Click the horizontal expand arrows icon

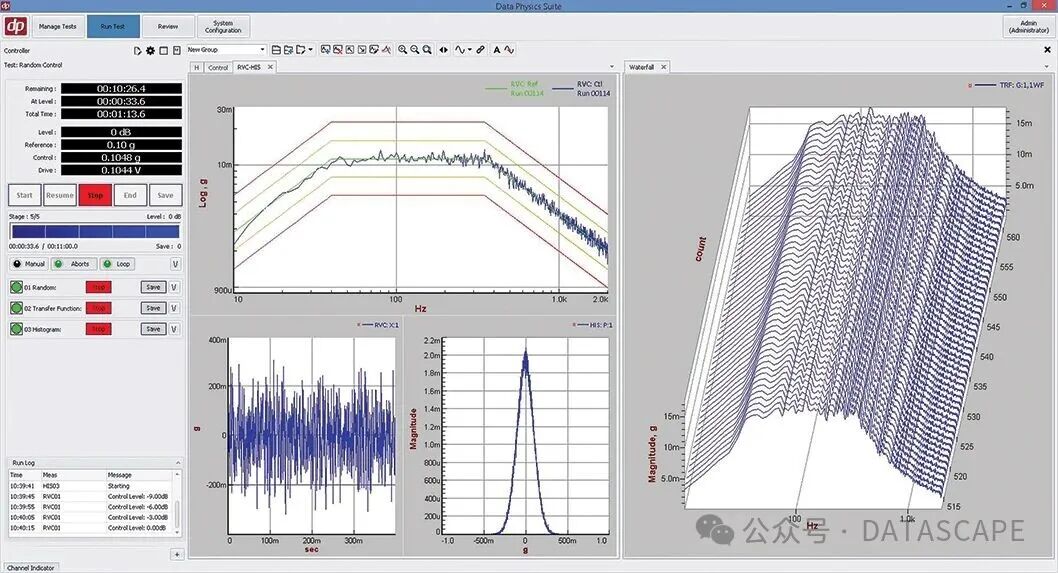(443, 50)
